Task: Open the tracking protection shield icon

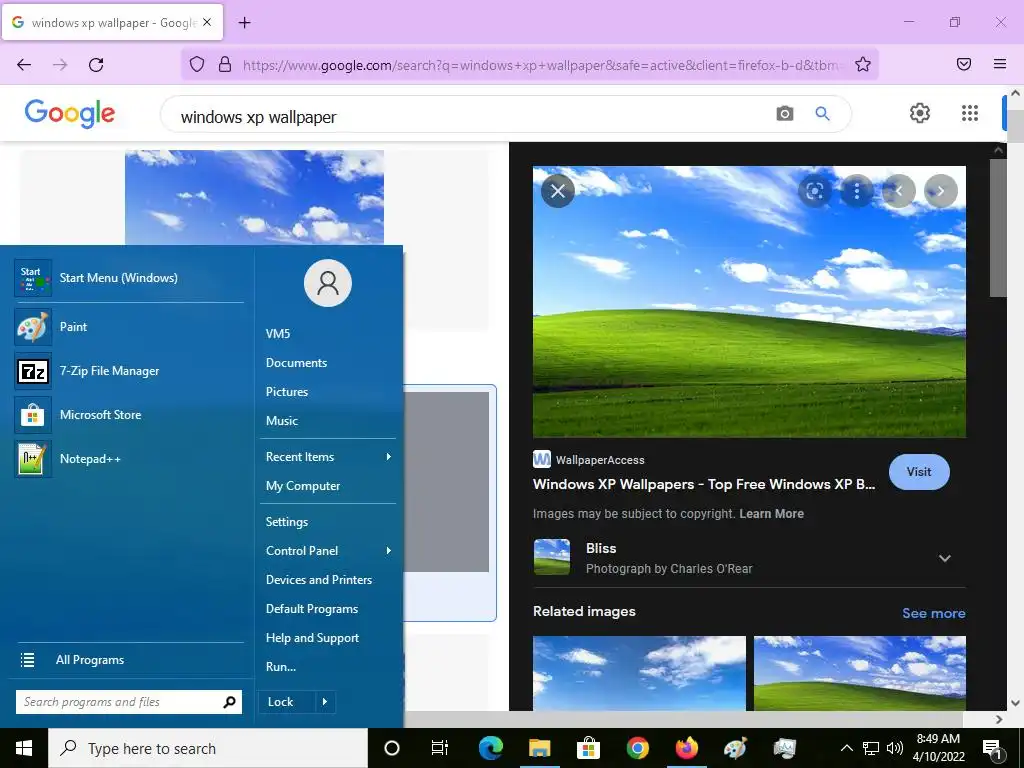Action: (197, 64)
